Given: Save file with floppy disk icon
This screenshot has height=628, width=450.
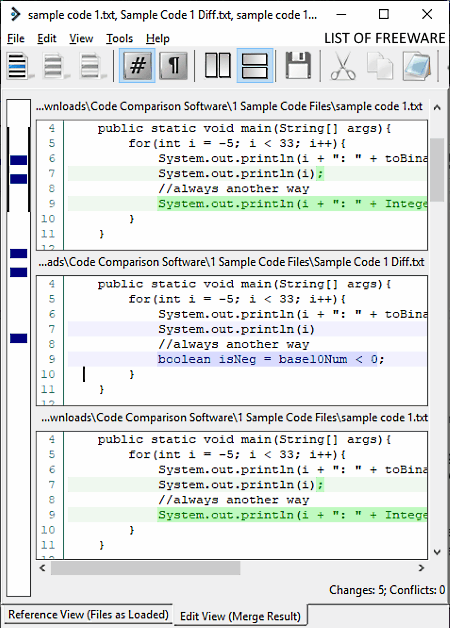Looking at the screenshot, I should pyautogui.click(x=298, y=66).
